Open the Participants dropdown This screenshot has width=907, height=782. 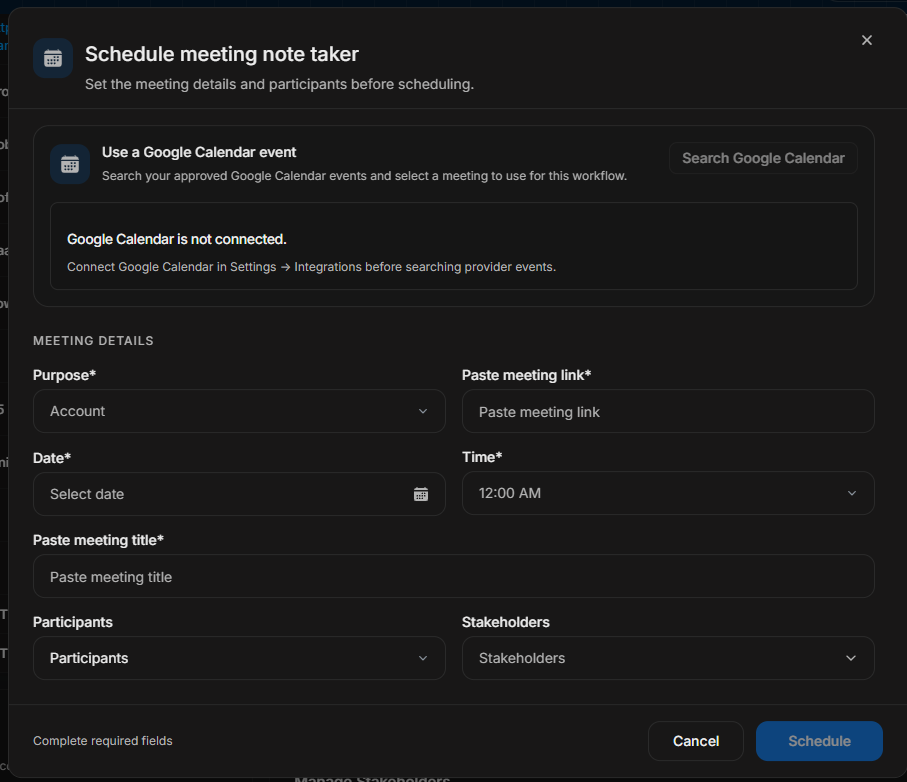239,658
